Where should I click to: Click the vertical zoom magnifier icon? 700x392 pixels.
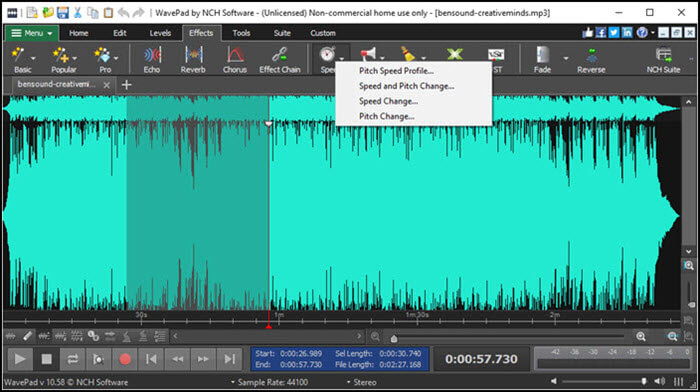pos(689,266)
